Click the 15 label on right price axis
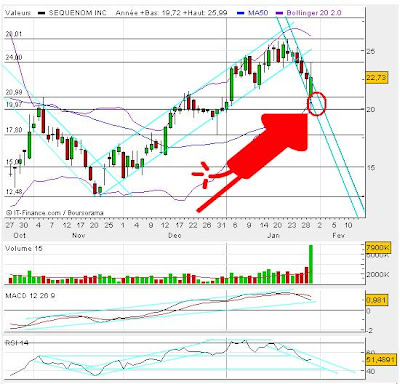 tap(370, 167)
